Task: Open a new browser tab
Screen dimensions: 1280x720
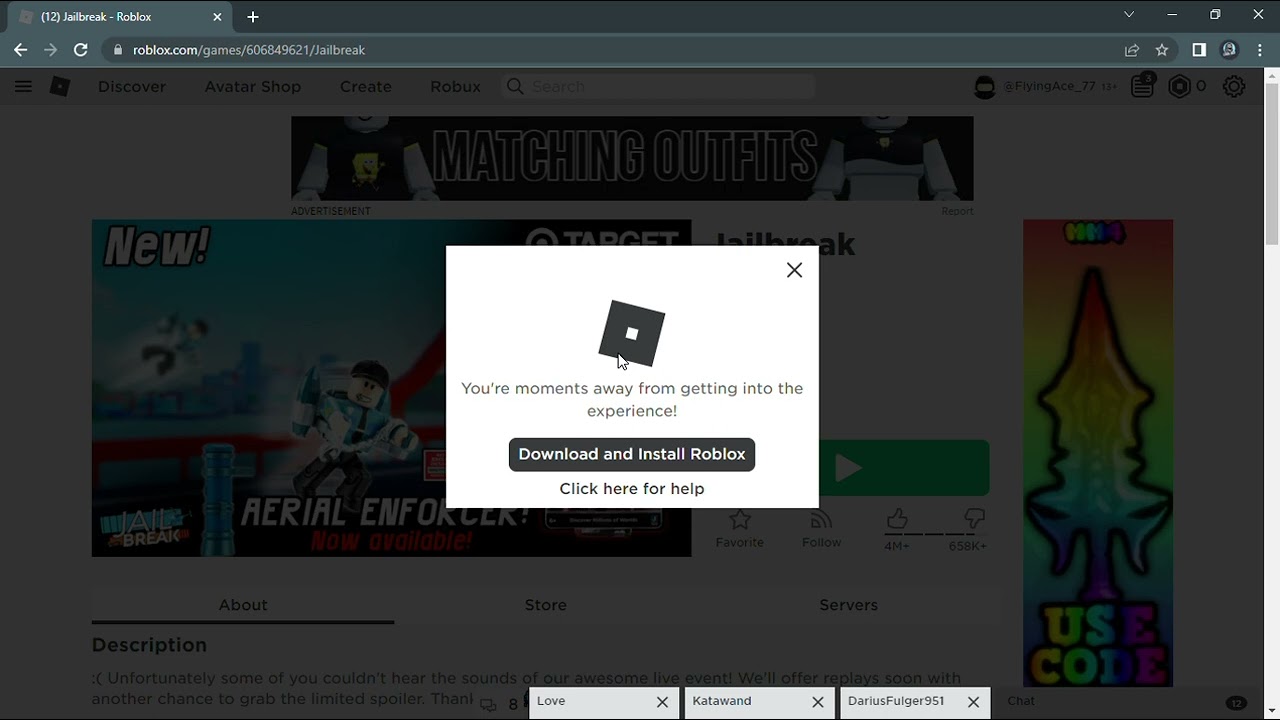Action: pos(253,17)
